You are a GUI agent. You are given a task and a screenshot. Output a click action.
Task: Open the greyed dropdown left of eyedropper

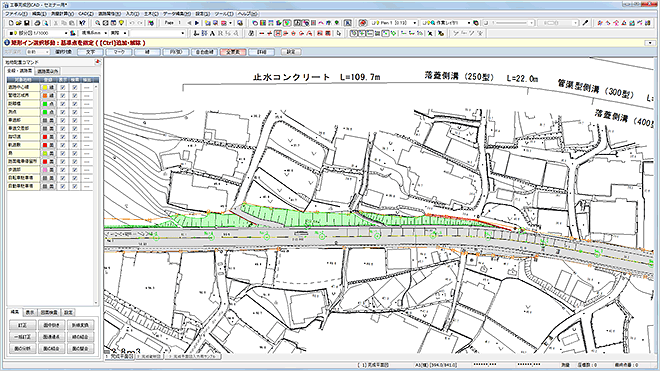click(x=558, y=23)
